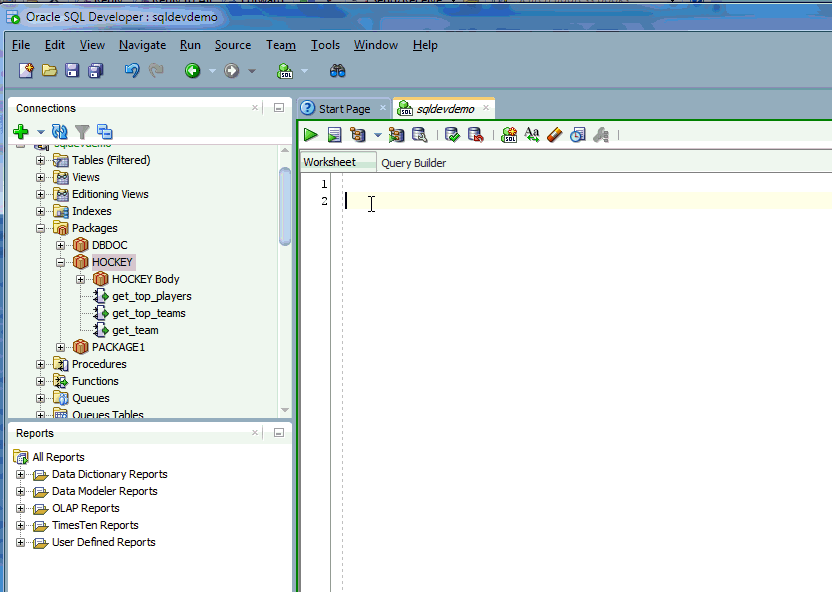Expand the Indexes node

click(x=40, y=211)
